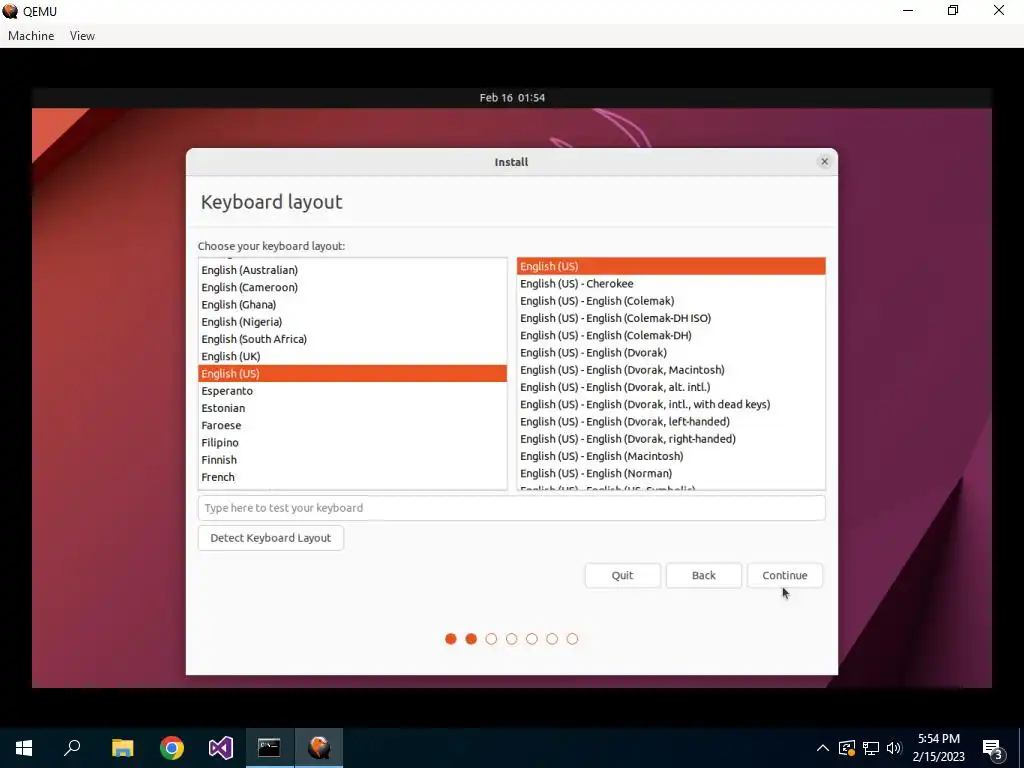Switch to the Command Prompt taskbar icon
Viewport: 1024px width, 768px height.
click(269, 748)
